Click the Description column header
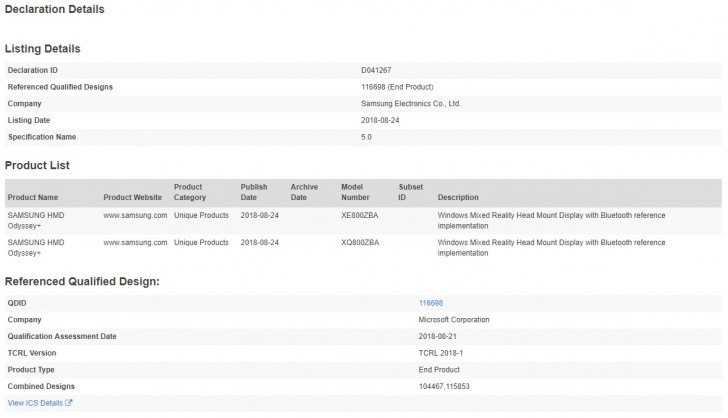728x418 pixels. [x=458, y=197]
